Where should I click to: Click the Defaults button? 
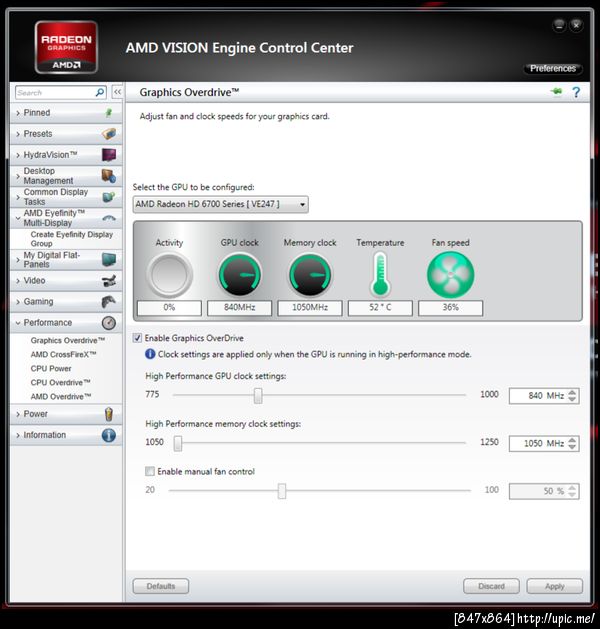(160, 586)
